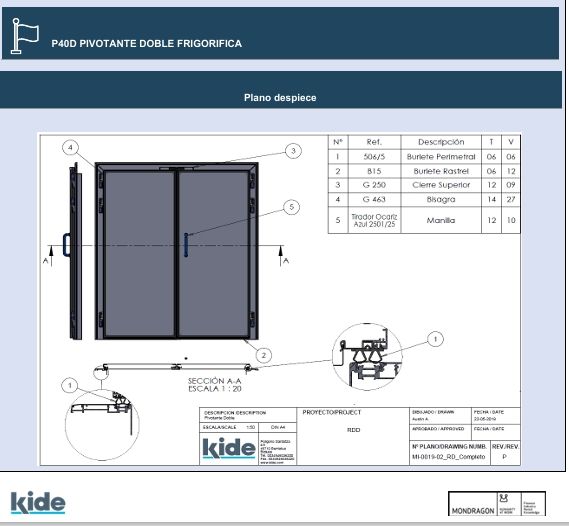Click the '14' value in the Bisagra row
Screen dimensions: 569x526
click(491, 199)
